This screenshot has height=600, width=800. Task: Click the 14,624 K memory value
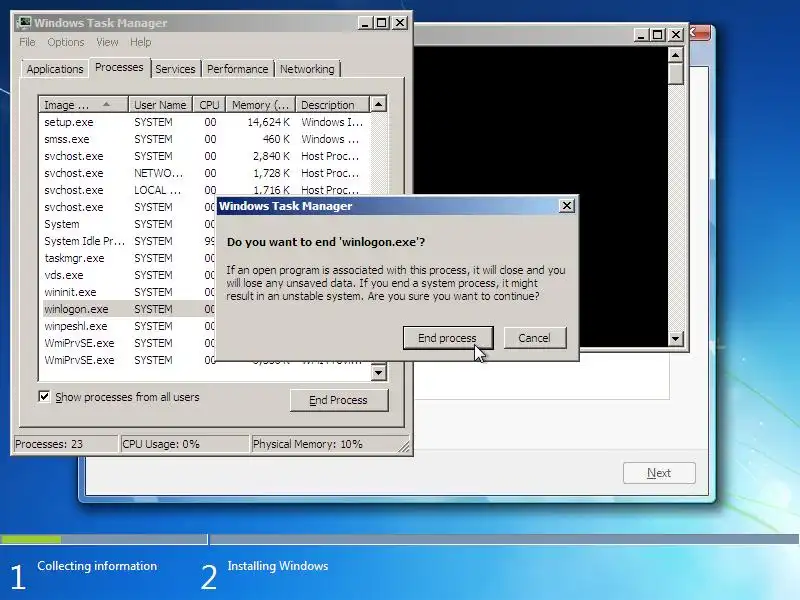coord(269,122)
